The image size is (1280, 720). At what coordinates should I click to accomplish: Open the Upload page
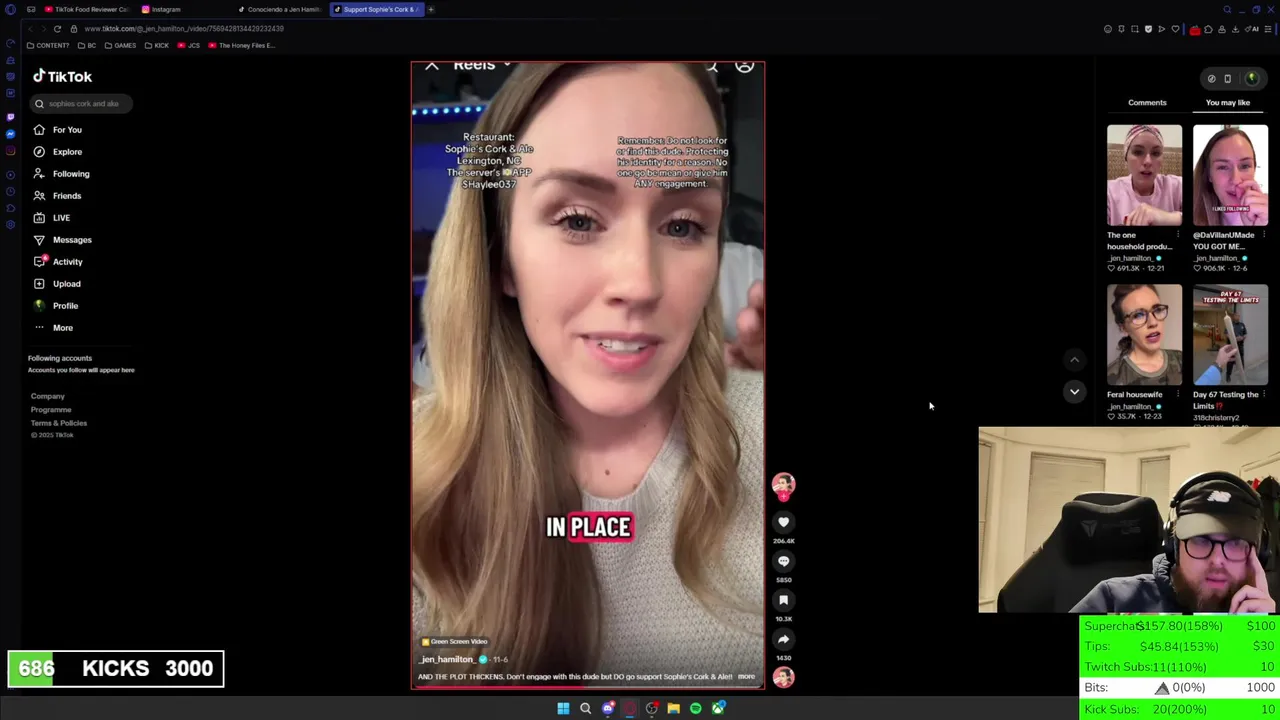click(57, 284)
